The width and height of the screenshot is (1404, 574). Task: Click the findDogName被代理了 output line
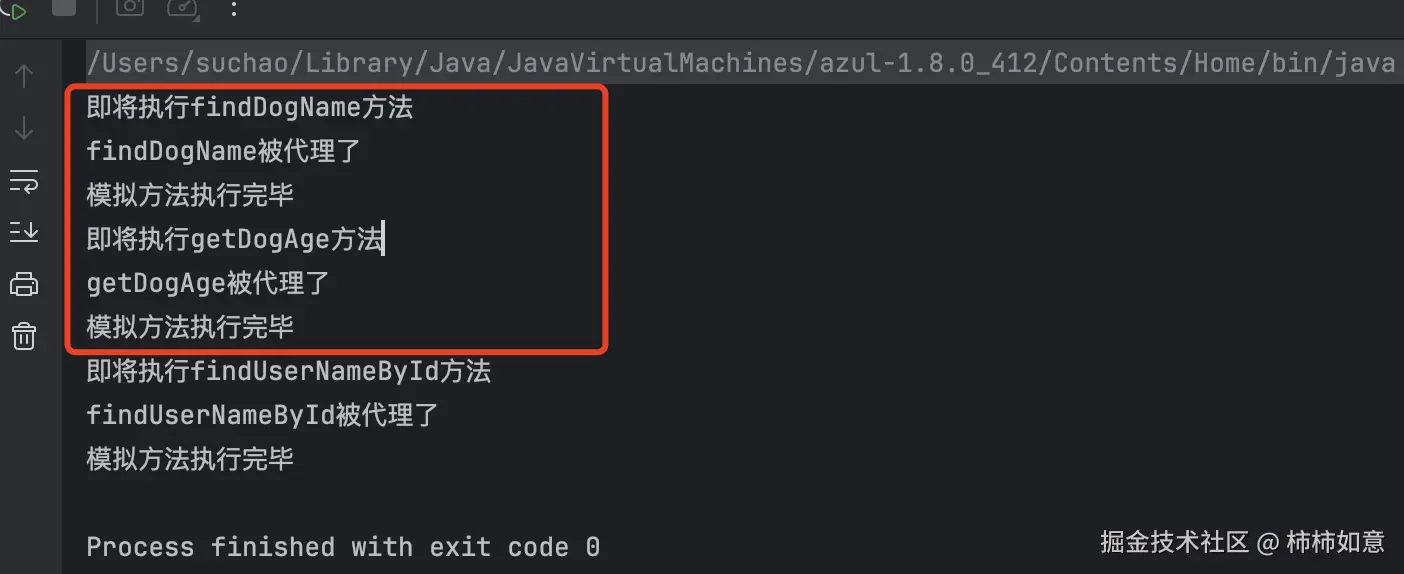224,152
